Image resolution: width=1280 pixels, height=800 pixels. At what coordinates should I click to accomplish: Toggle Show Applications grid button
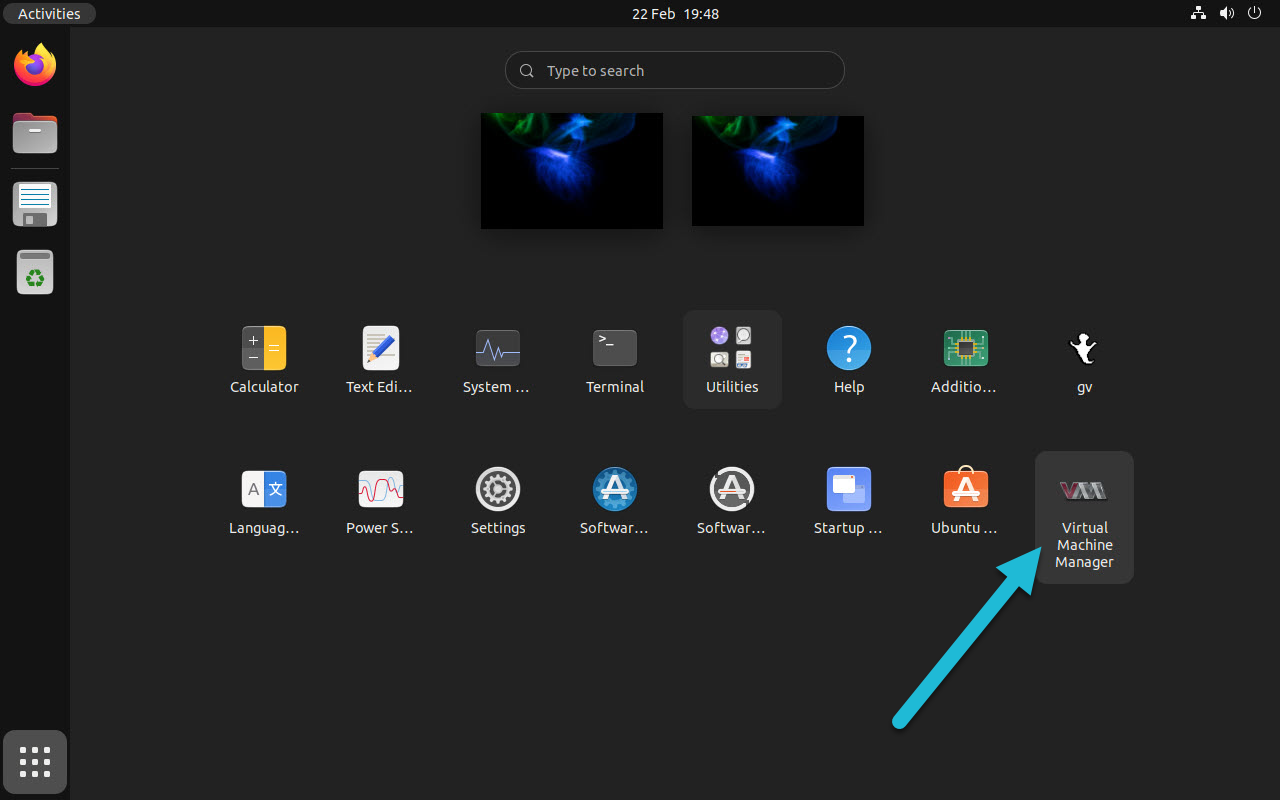35,762
